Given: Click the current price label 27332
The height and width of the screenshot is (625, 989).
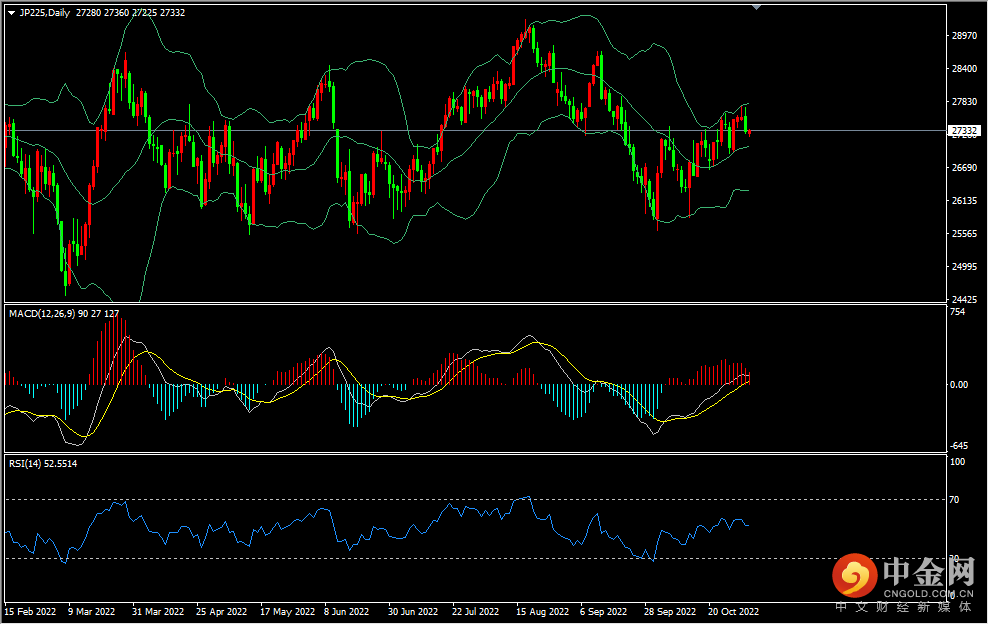Looking at the screenshot, I should tap(964, 131).
